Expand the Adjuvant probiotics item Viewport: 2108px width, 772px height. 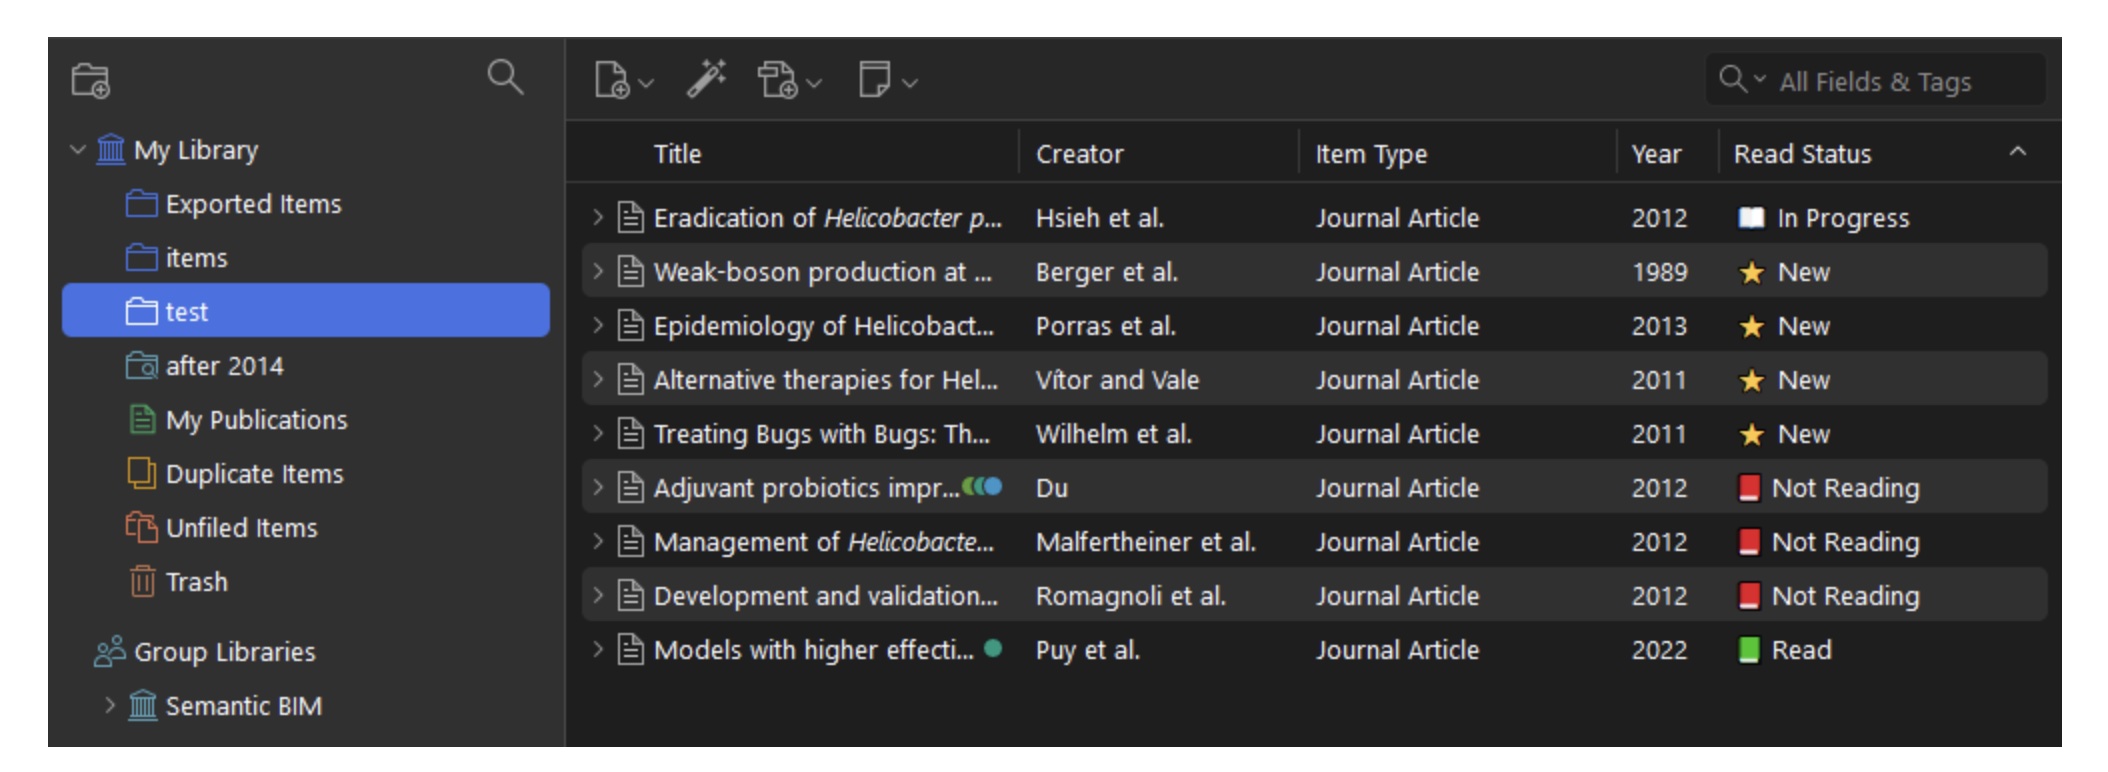[598, 487]
